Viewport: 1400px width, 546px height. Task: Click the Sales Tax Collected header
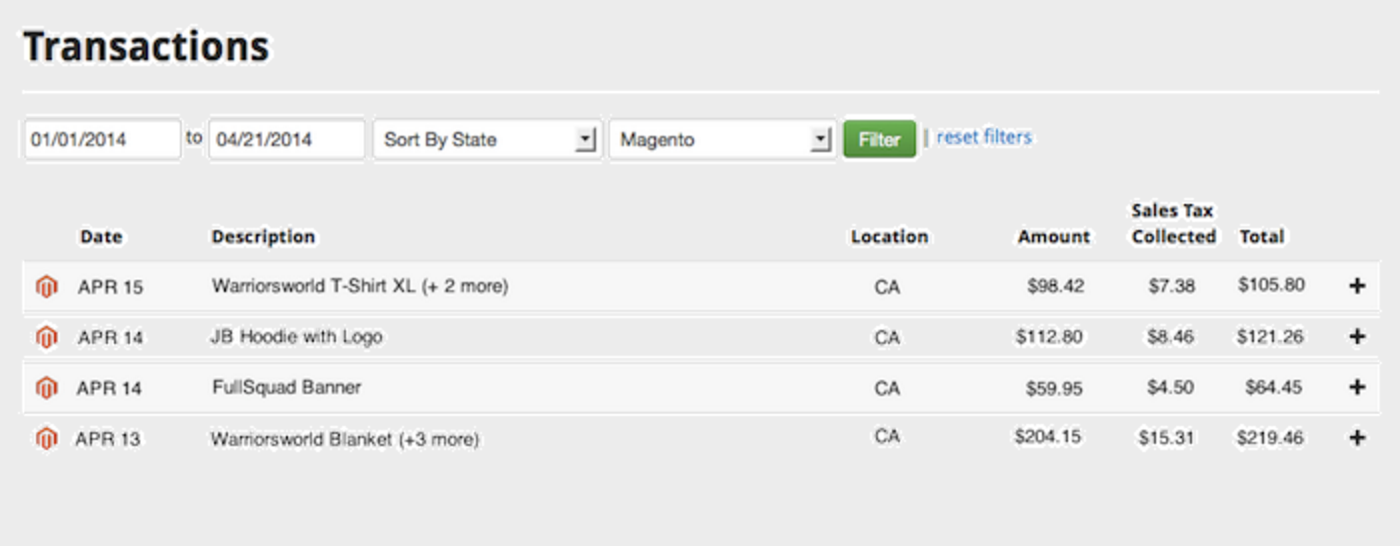coord(1173,224)
